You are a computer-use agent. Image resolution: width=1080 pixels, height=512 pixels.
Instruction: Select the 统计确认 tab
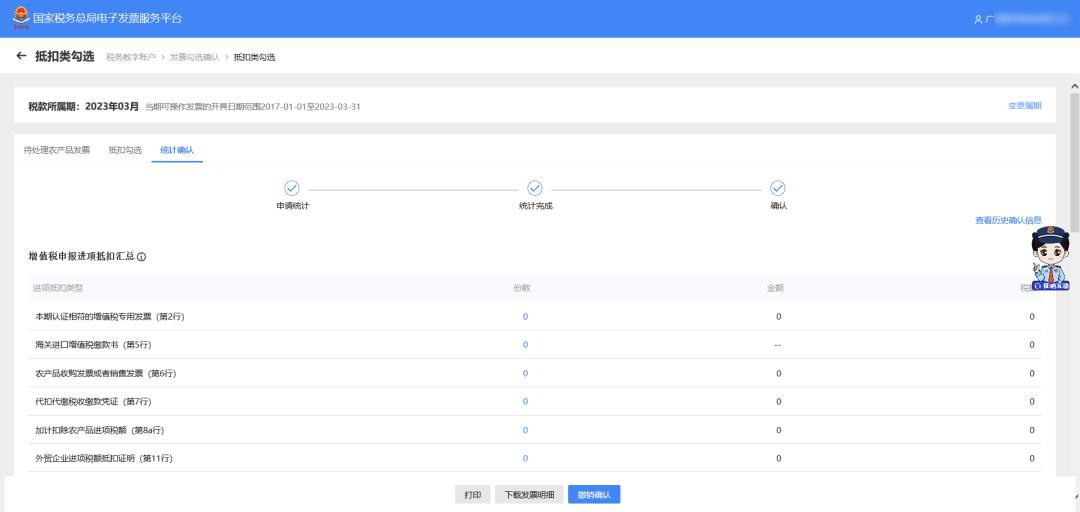point(177,150)
